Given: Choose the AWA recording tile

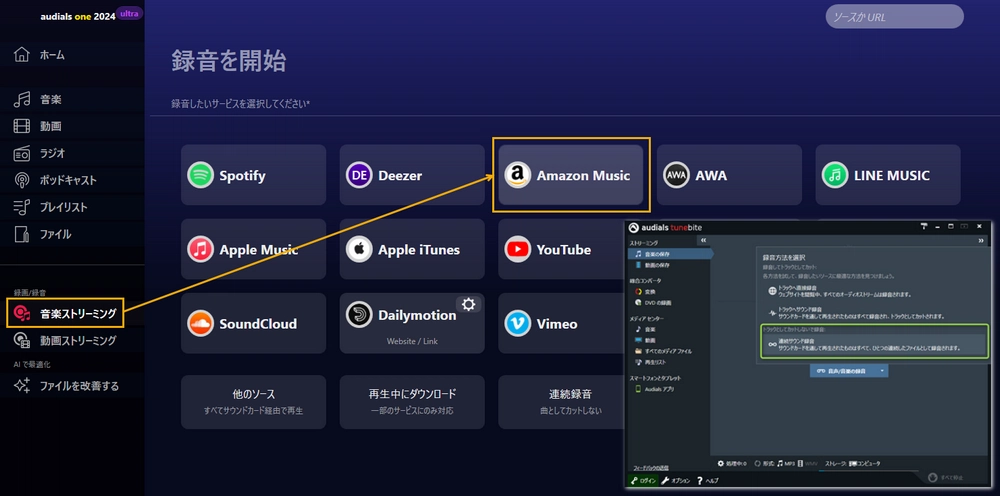Looking at the screenshot, I should click(x=730, y=175).
